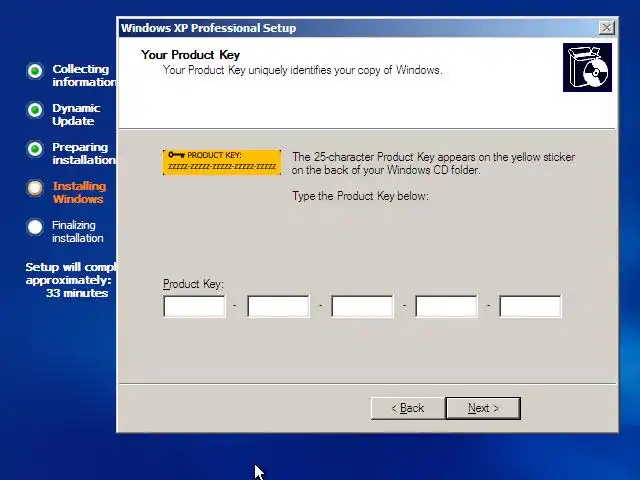640x480 pixels.
Task: Focus the first Product Key field
Action: (x=194, y=306)
